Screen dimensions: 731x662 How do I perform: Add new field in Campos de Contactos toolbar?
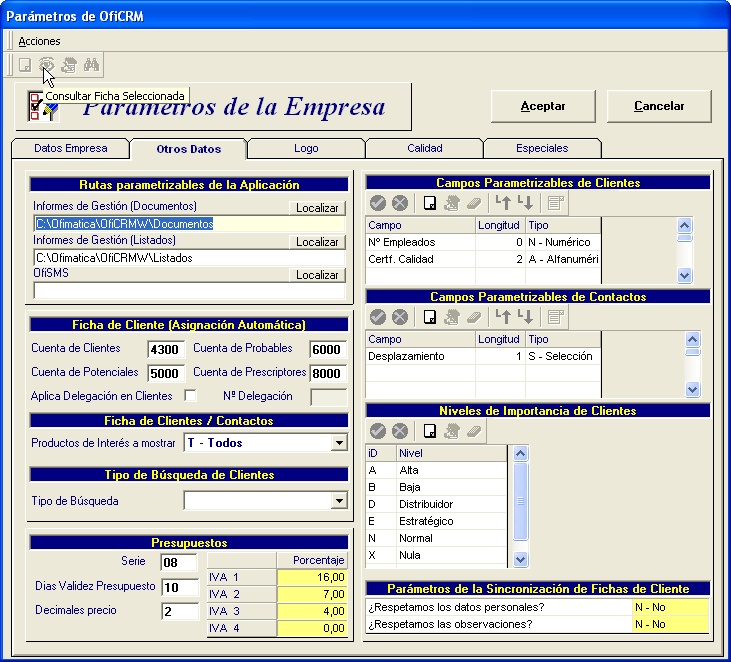coord(430,317)
